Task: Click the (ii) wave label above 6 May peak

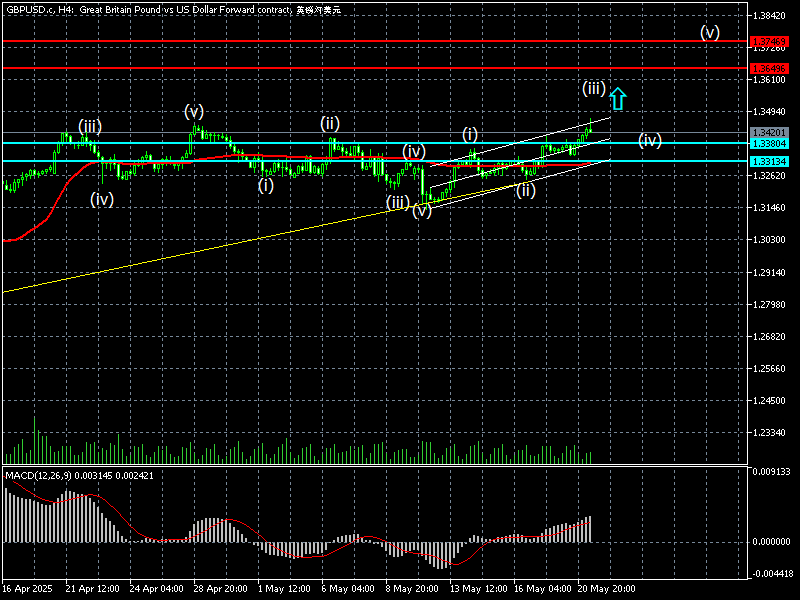Action: pyautogui.click(x=330, y=124)
